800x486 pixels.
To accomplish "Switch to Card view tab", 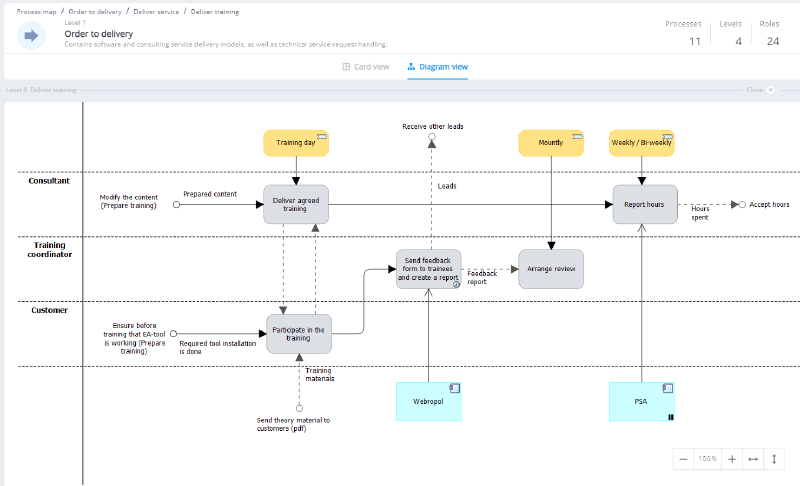I will pos(366,67).
